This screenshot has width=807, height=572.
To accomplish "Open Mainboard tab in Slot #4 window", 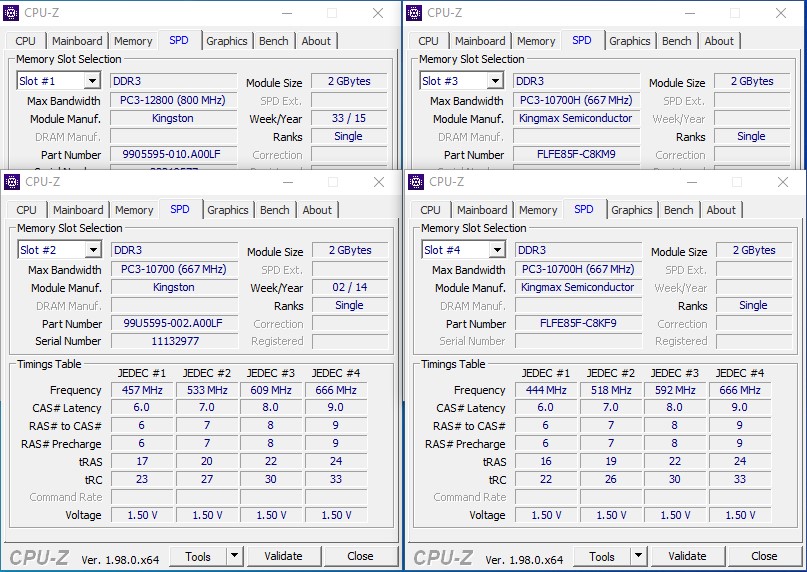I will click(482, 210).
